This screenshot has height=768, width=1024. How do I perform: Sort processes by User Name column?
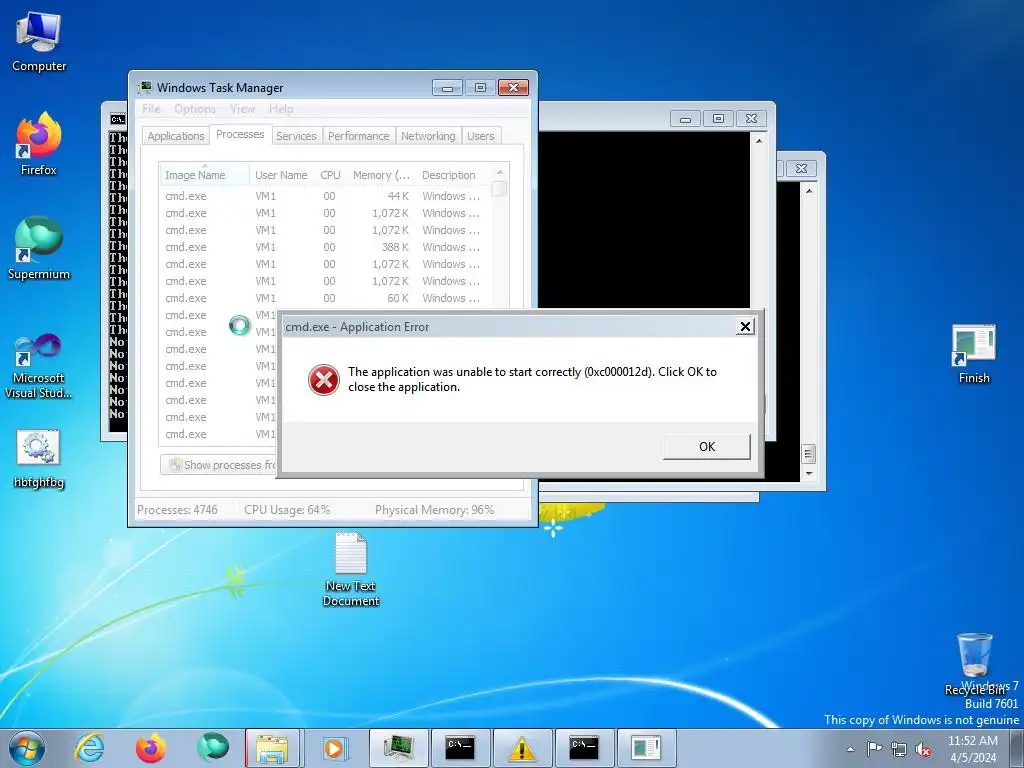(281, 175)
